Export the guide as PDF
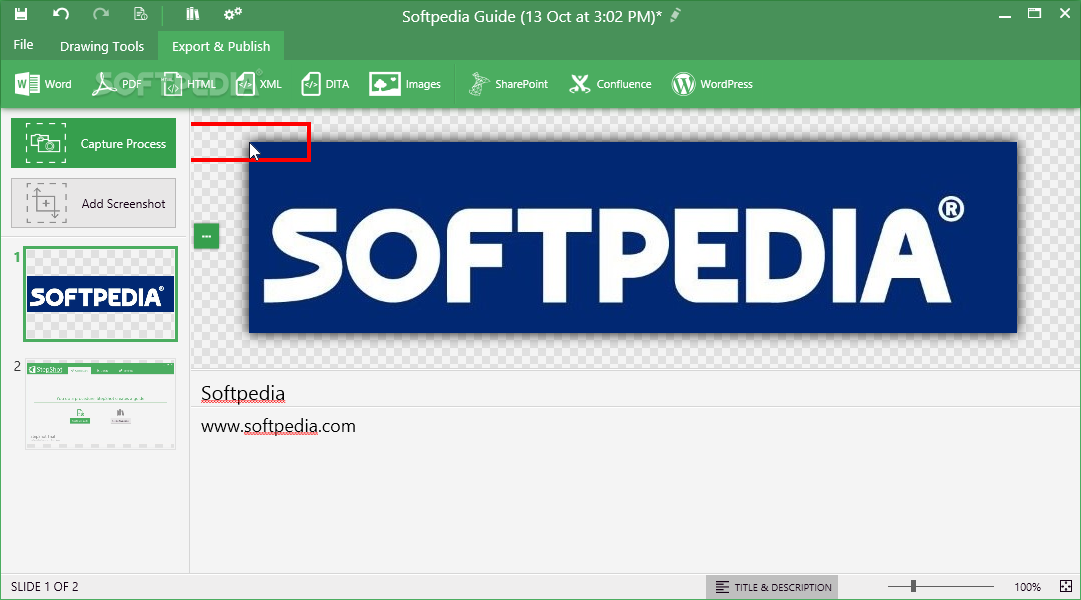Viewport: 1081px width, 600px height. (x=117, y=84)
